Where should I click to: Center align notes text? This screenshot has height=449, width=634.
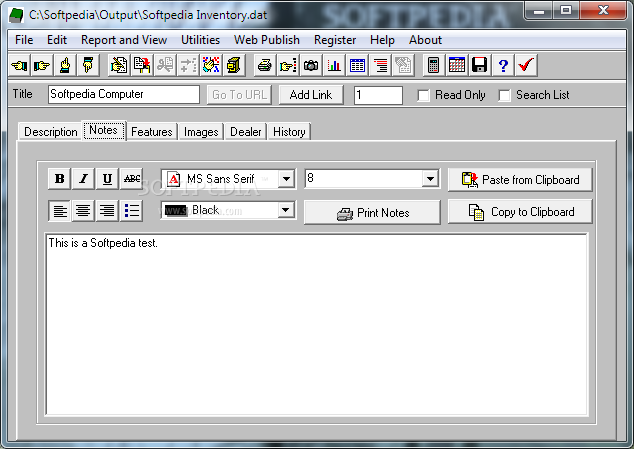click(x=83, y=211)
